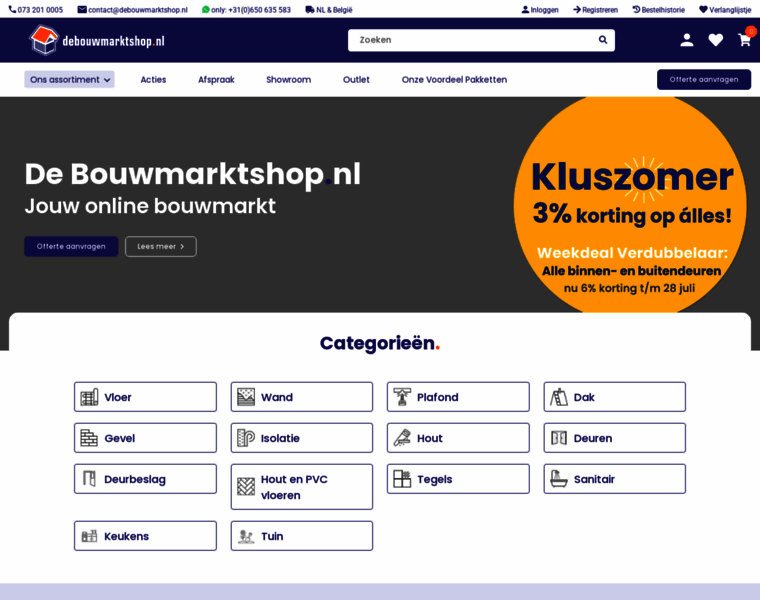Click the Deurbeslag category icon
This screenshot has height=600, width=760.
tap(89, 479)
